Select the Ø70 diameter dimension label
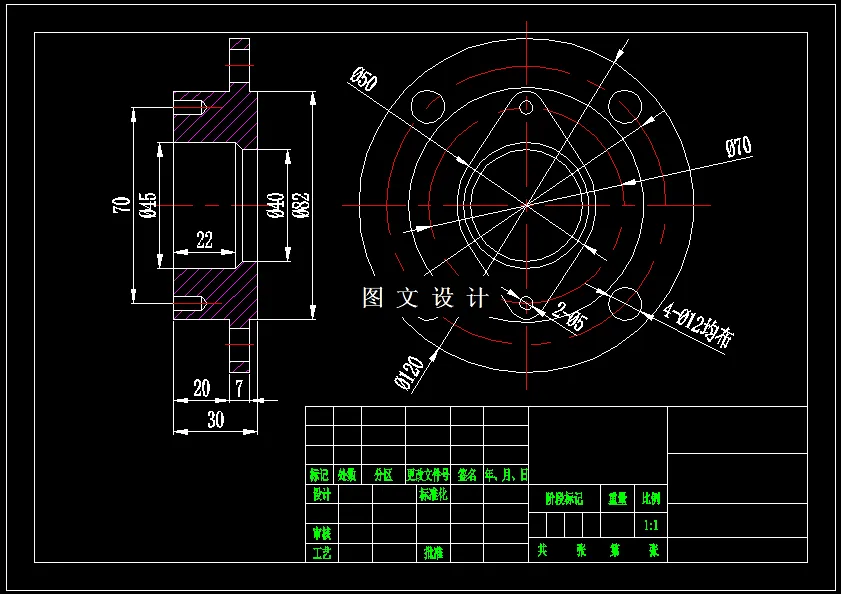 (x=739, y=146)
